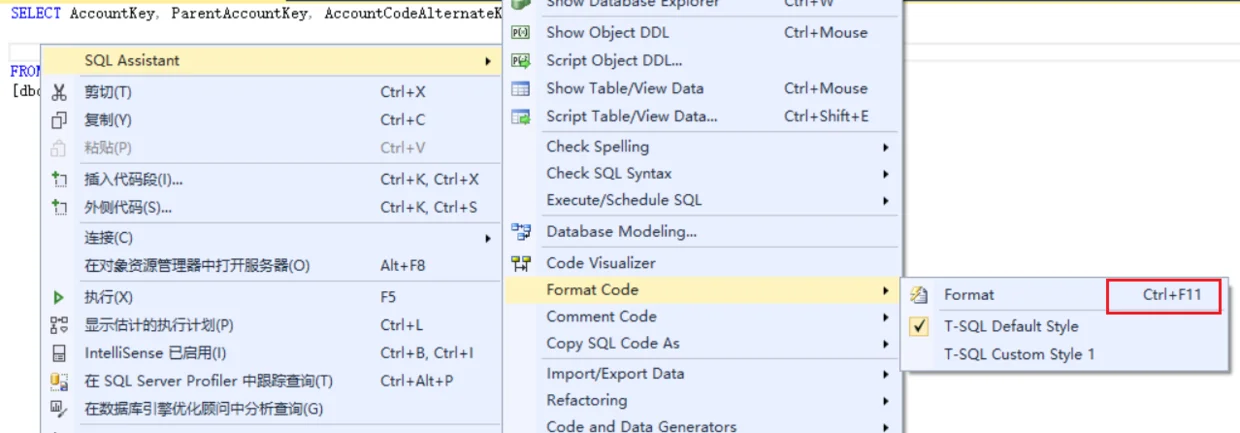
Task: Click the surround-with icon for 外侧代码
Action: 59,208
